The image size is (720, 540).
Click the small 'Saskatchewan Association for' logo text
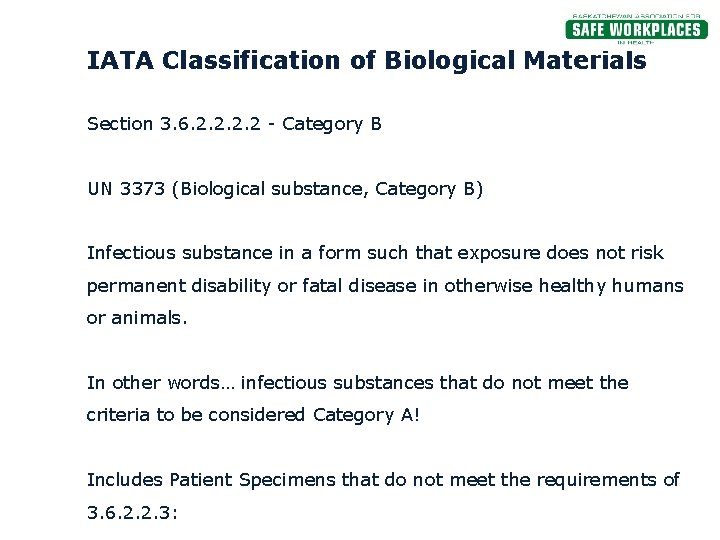coord(635,15)
